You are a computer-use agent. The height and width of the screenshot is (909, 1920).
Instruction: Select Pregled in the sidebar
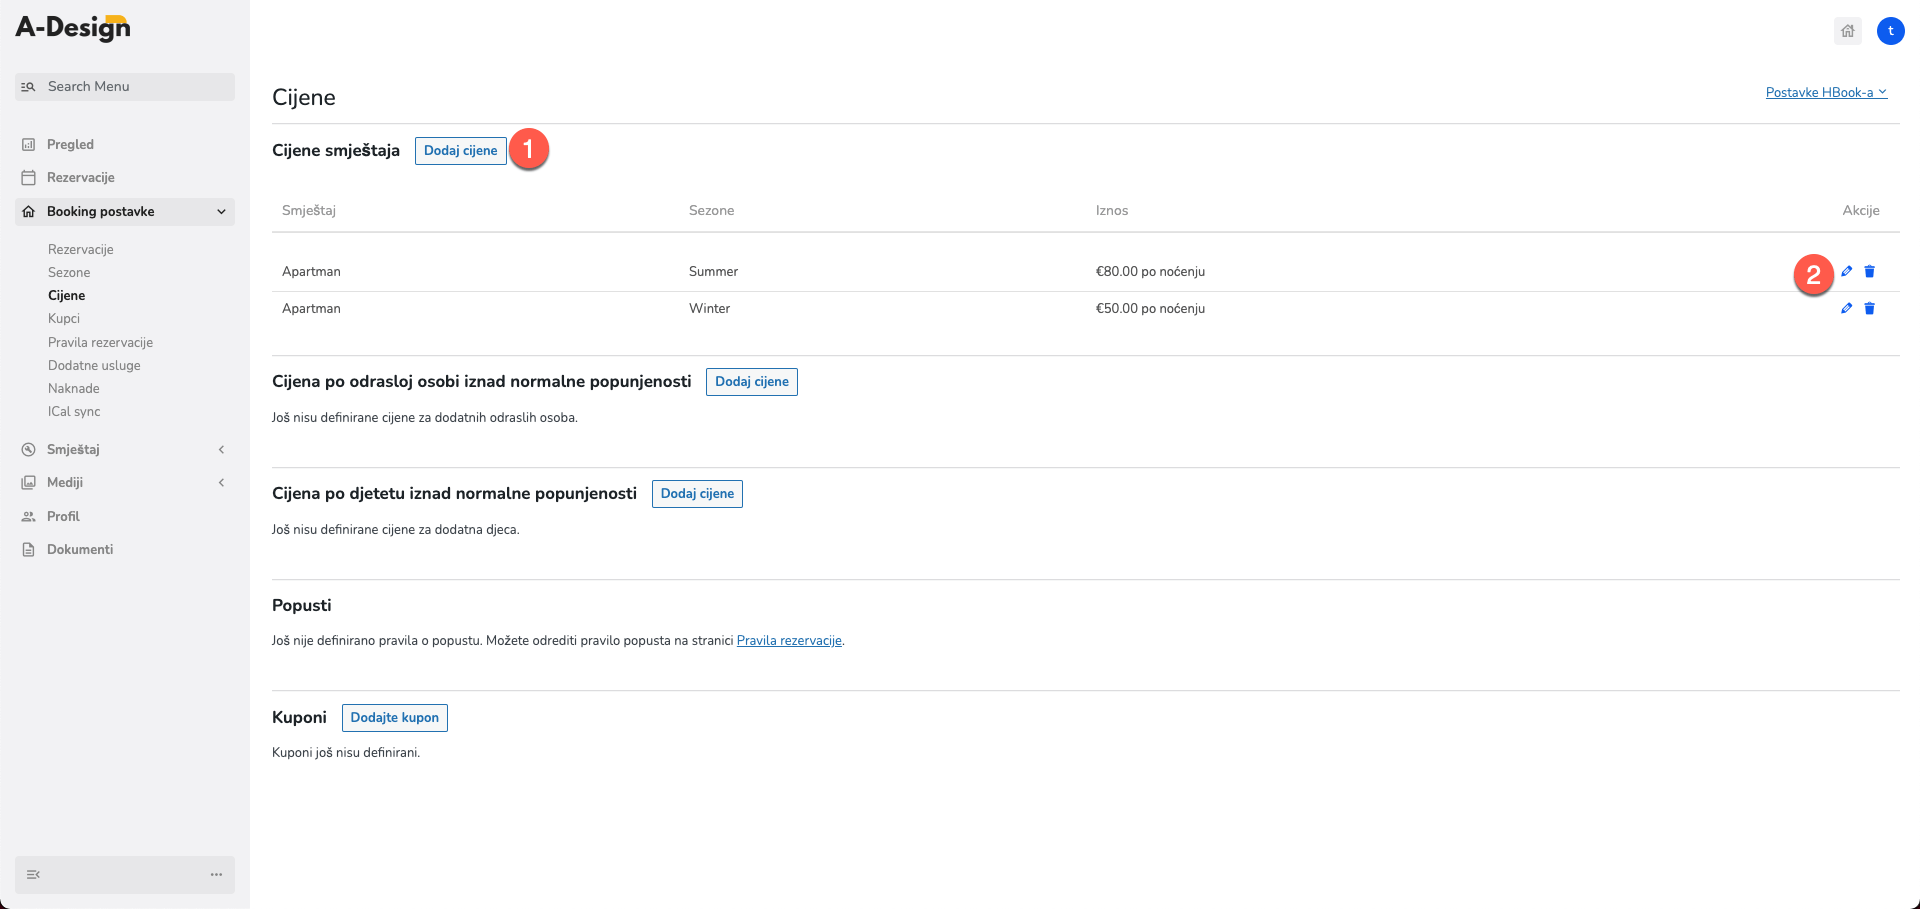(x=70, y=144)
